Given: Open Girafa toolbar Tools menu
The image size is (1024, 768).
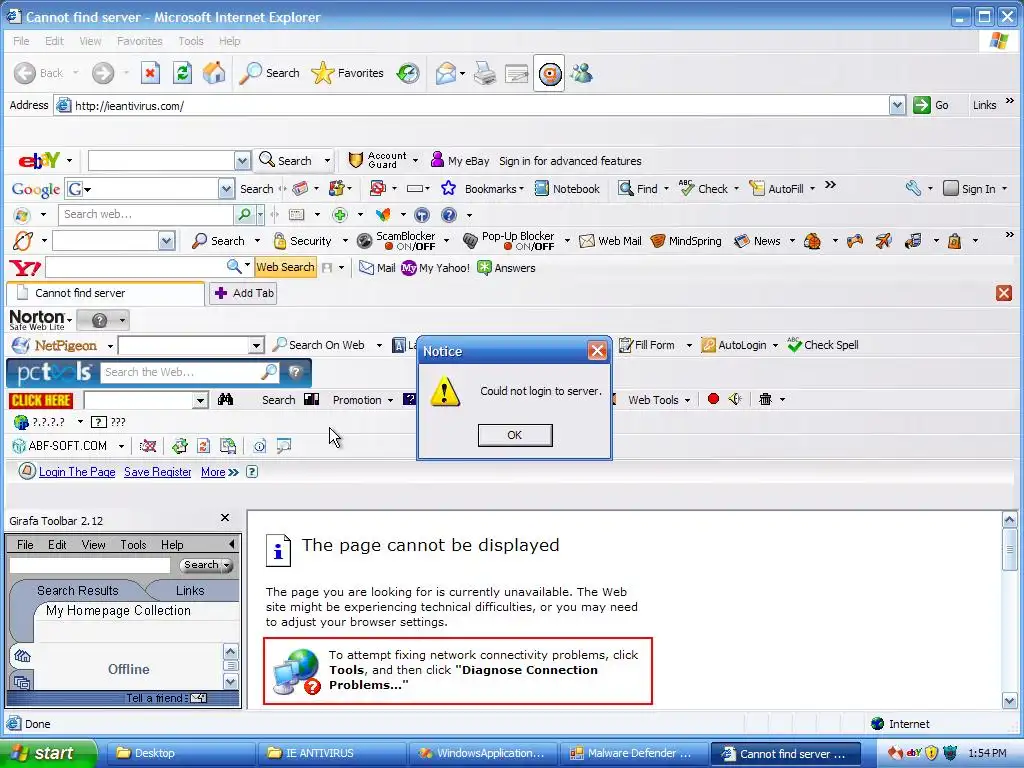Looking at the screenshot, I should tap(133, 545).
